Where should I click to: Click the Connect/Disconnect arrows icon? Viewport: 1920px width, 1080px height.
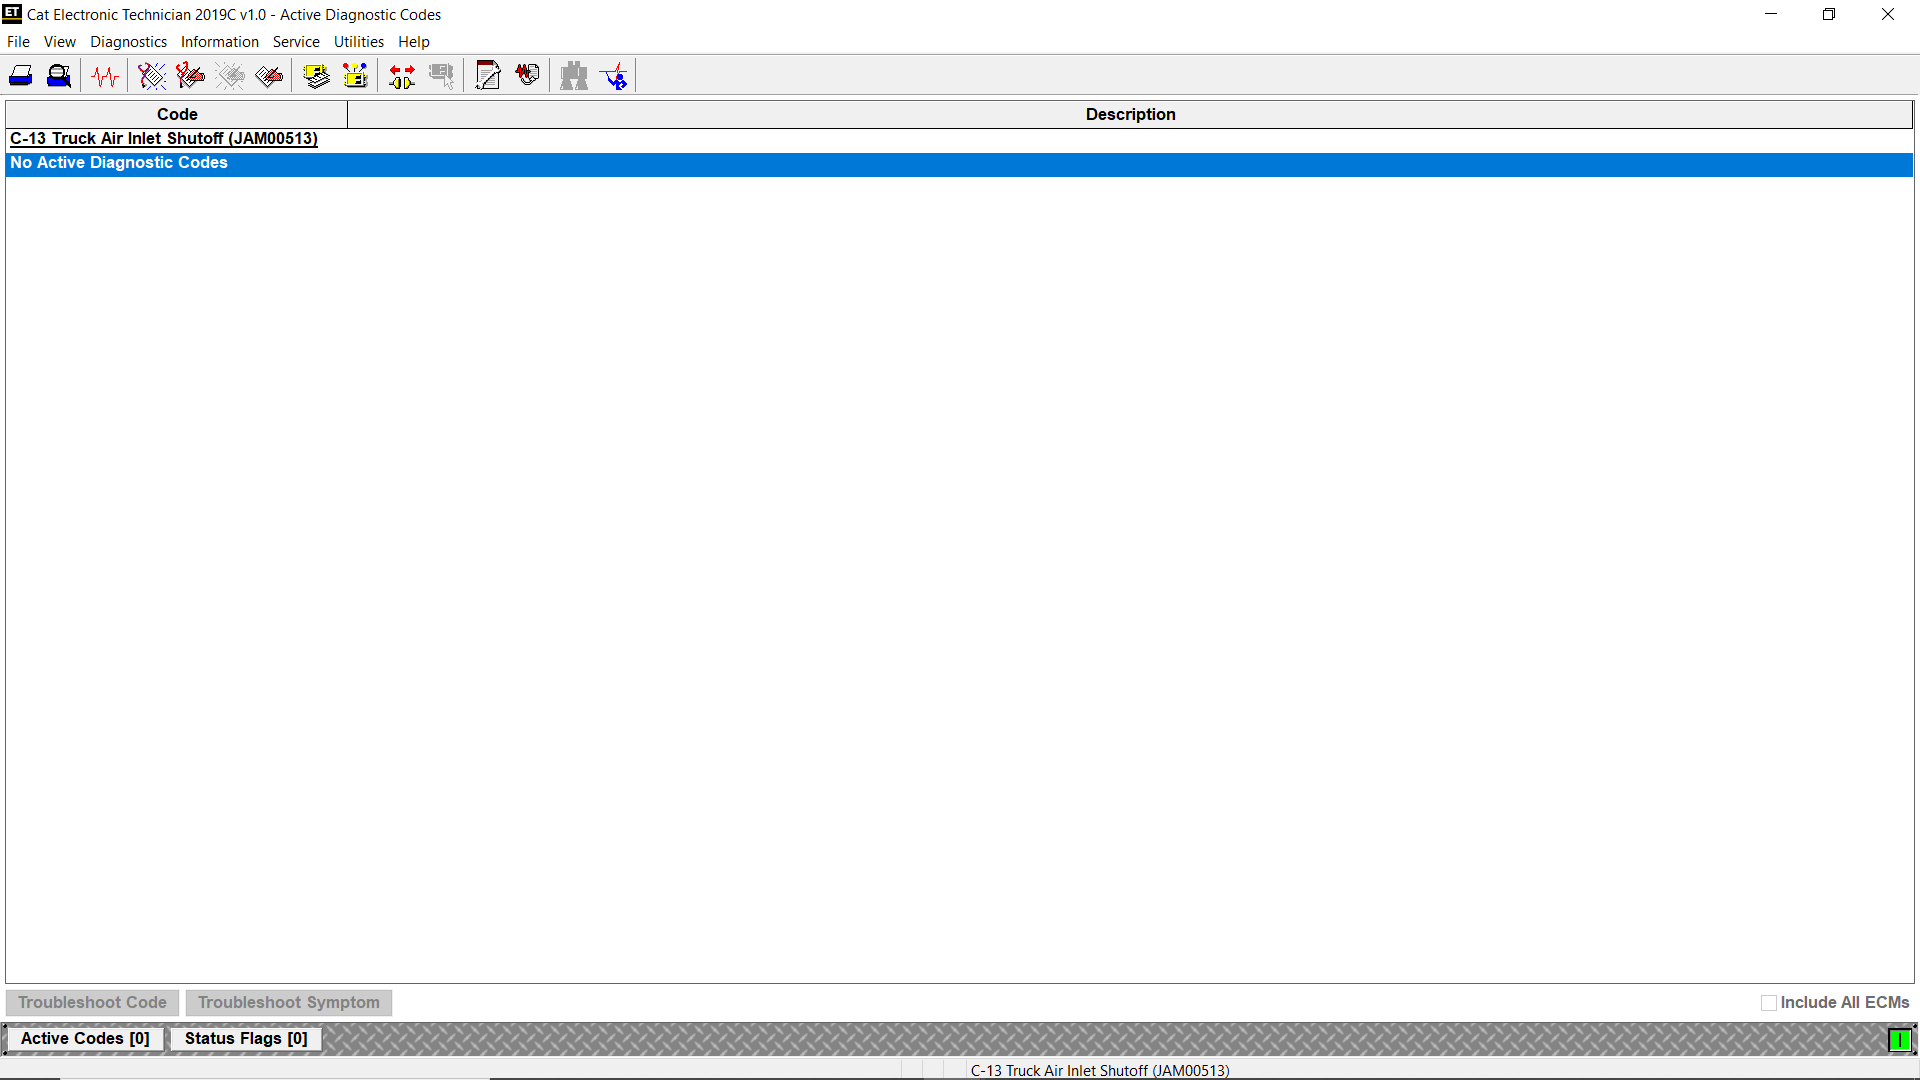[x=402, y=76]
